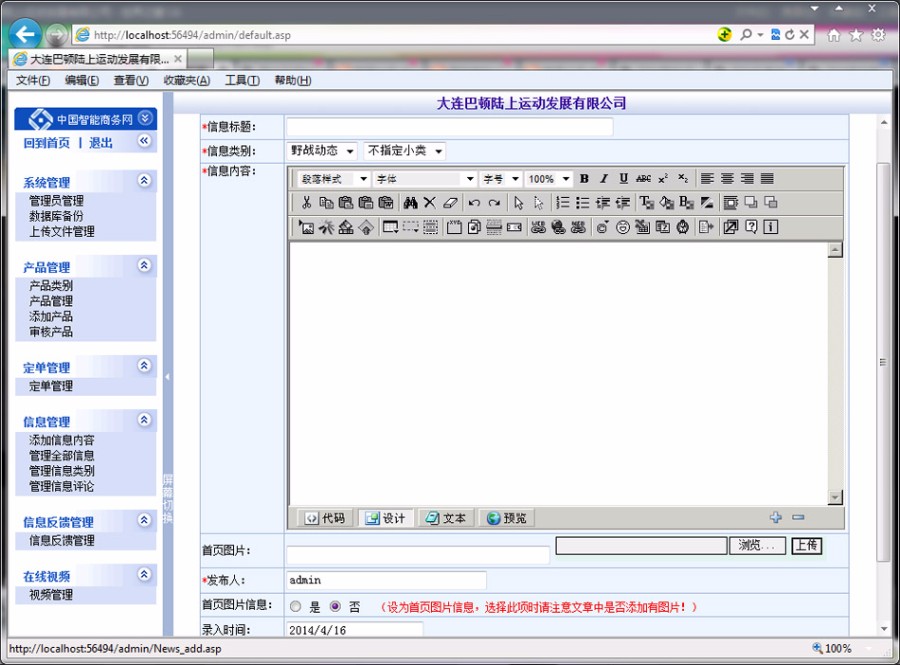Image resolution: width=900 pixels, height=665 pixels.
Task: Apply underline formatting
Action: [622, 179]
